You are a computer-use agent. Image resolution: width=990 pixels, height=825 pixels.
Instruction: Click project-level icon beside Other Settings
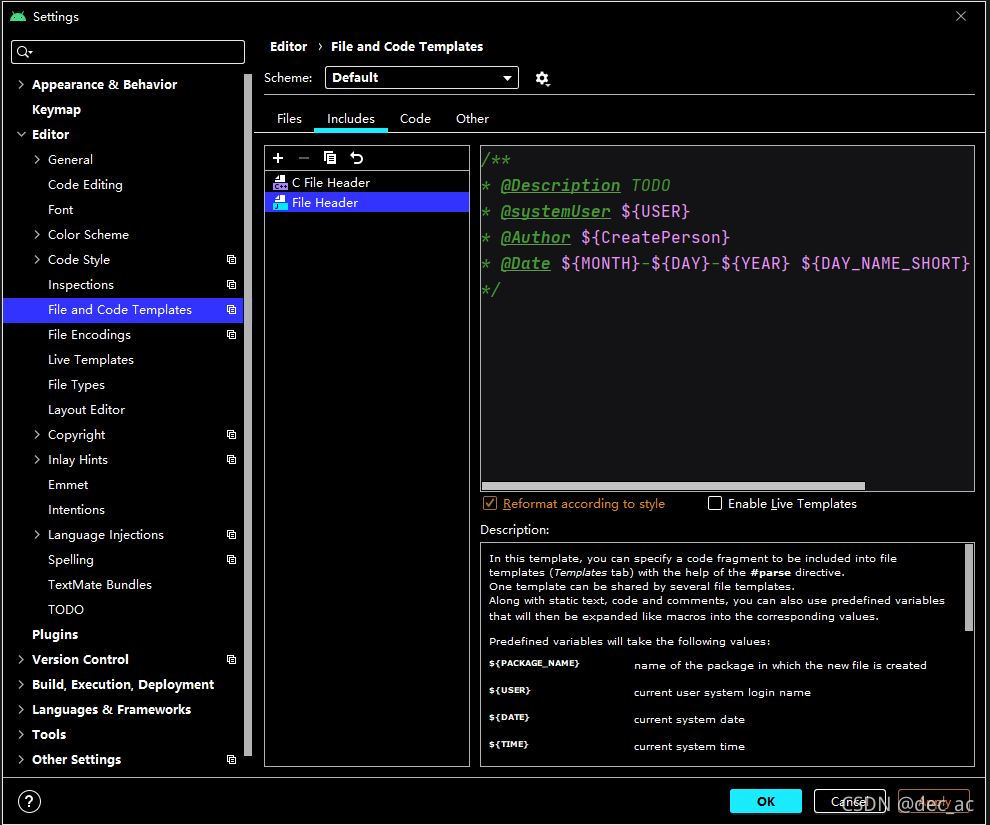231,759
